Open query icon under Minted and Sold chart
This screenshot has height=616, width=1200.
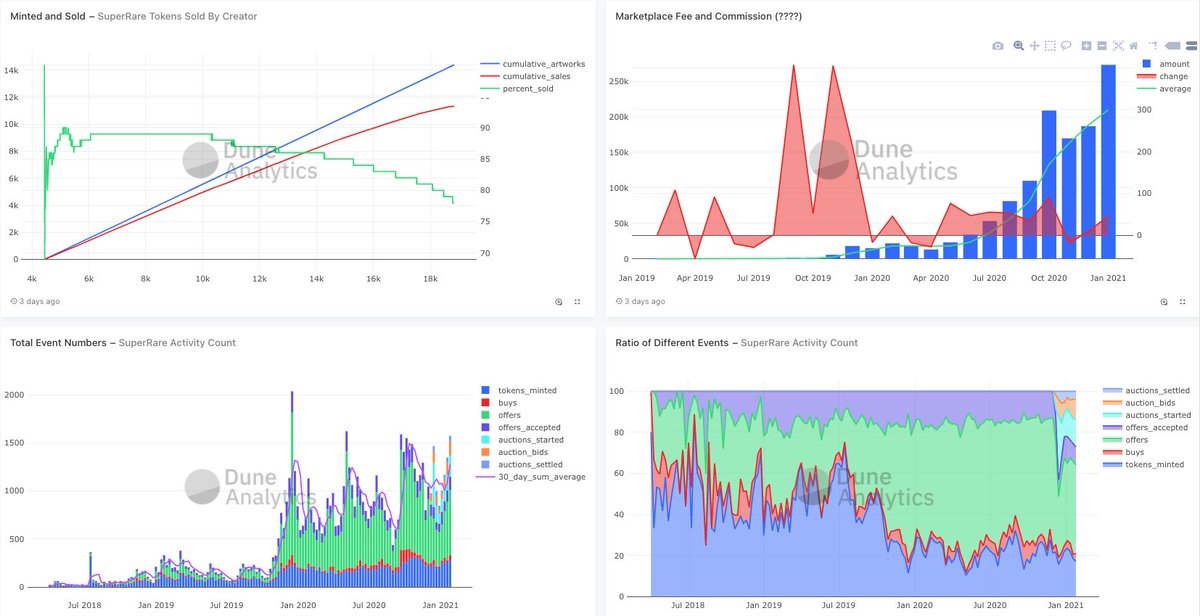point(559,301)
